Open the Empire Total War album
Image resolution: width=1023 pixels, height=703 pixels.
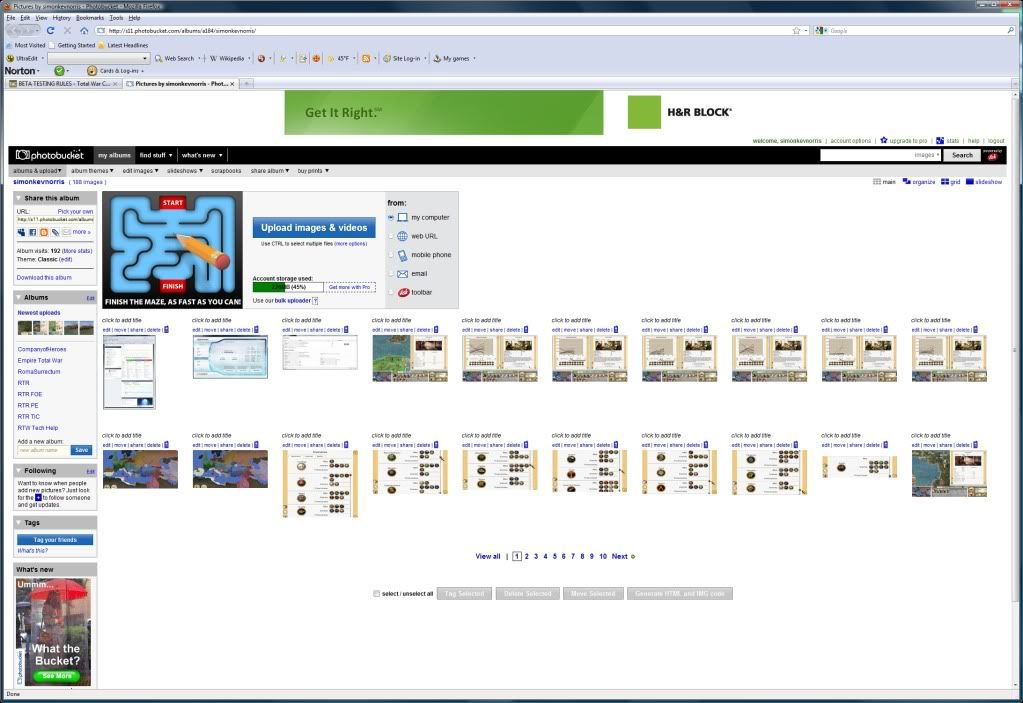pos(40,360)
